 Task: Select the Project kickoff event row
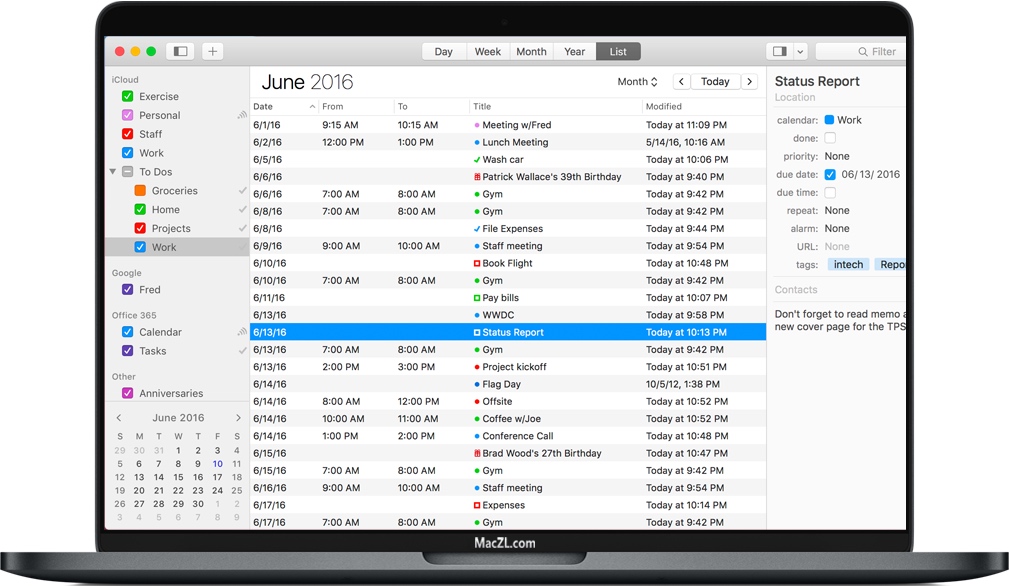pos(508,367)
